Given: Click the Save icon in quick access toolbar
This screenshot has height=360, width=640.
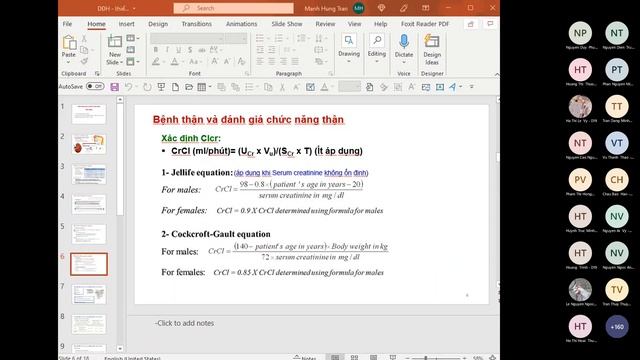Looking at the screenshot, I should [115, 87].
